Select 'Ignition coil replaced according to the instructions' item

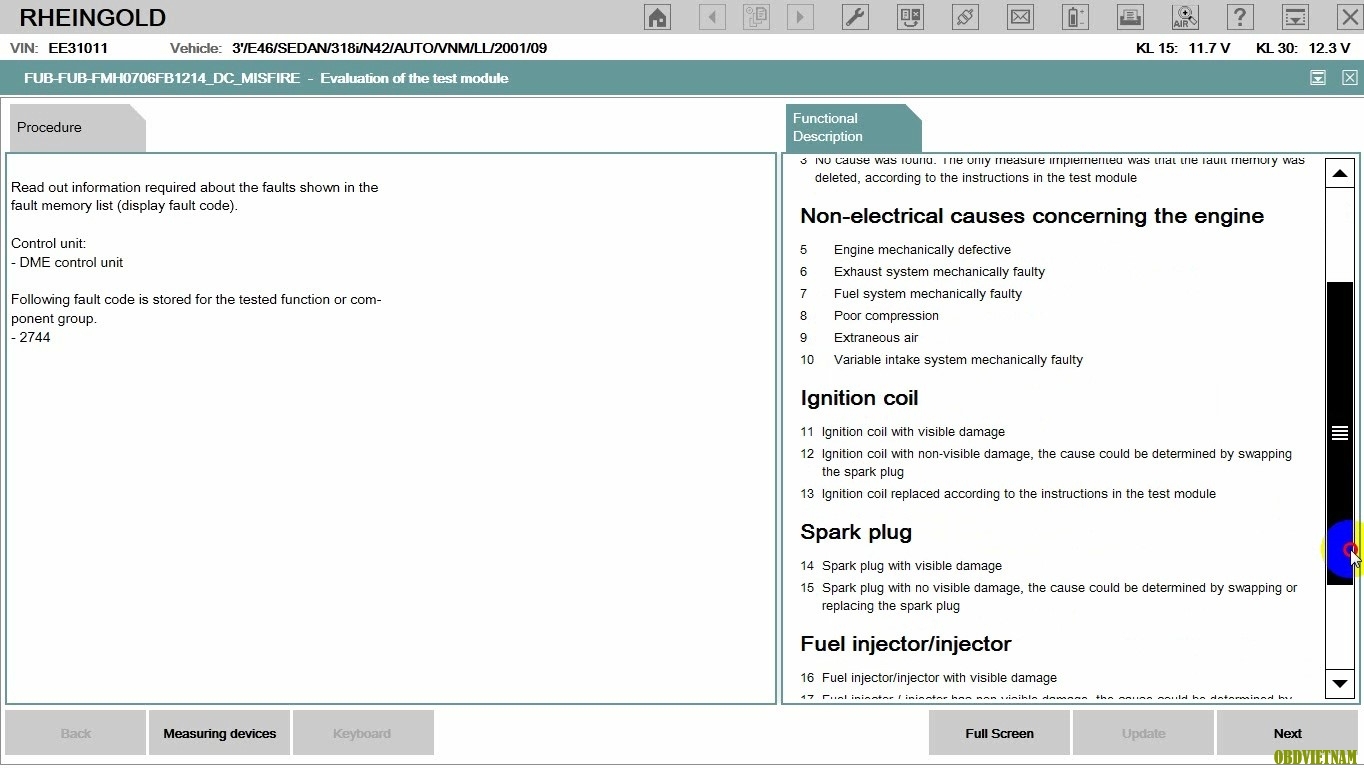click(1019, 494)
